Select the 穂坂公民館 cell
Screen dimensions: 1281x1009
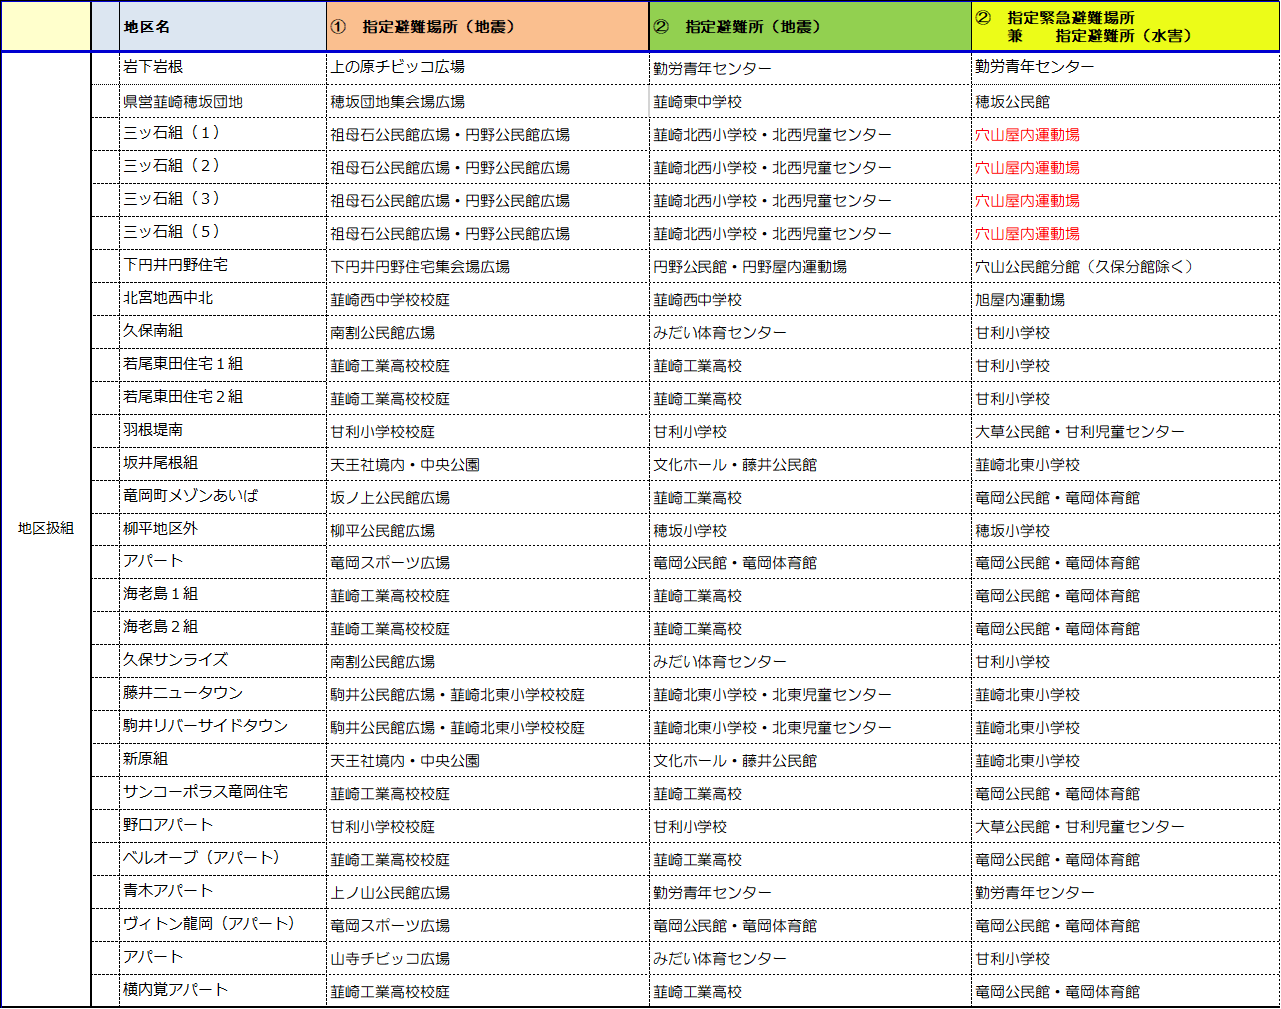[x=1125, y=101]
